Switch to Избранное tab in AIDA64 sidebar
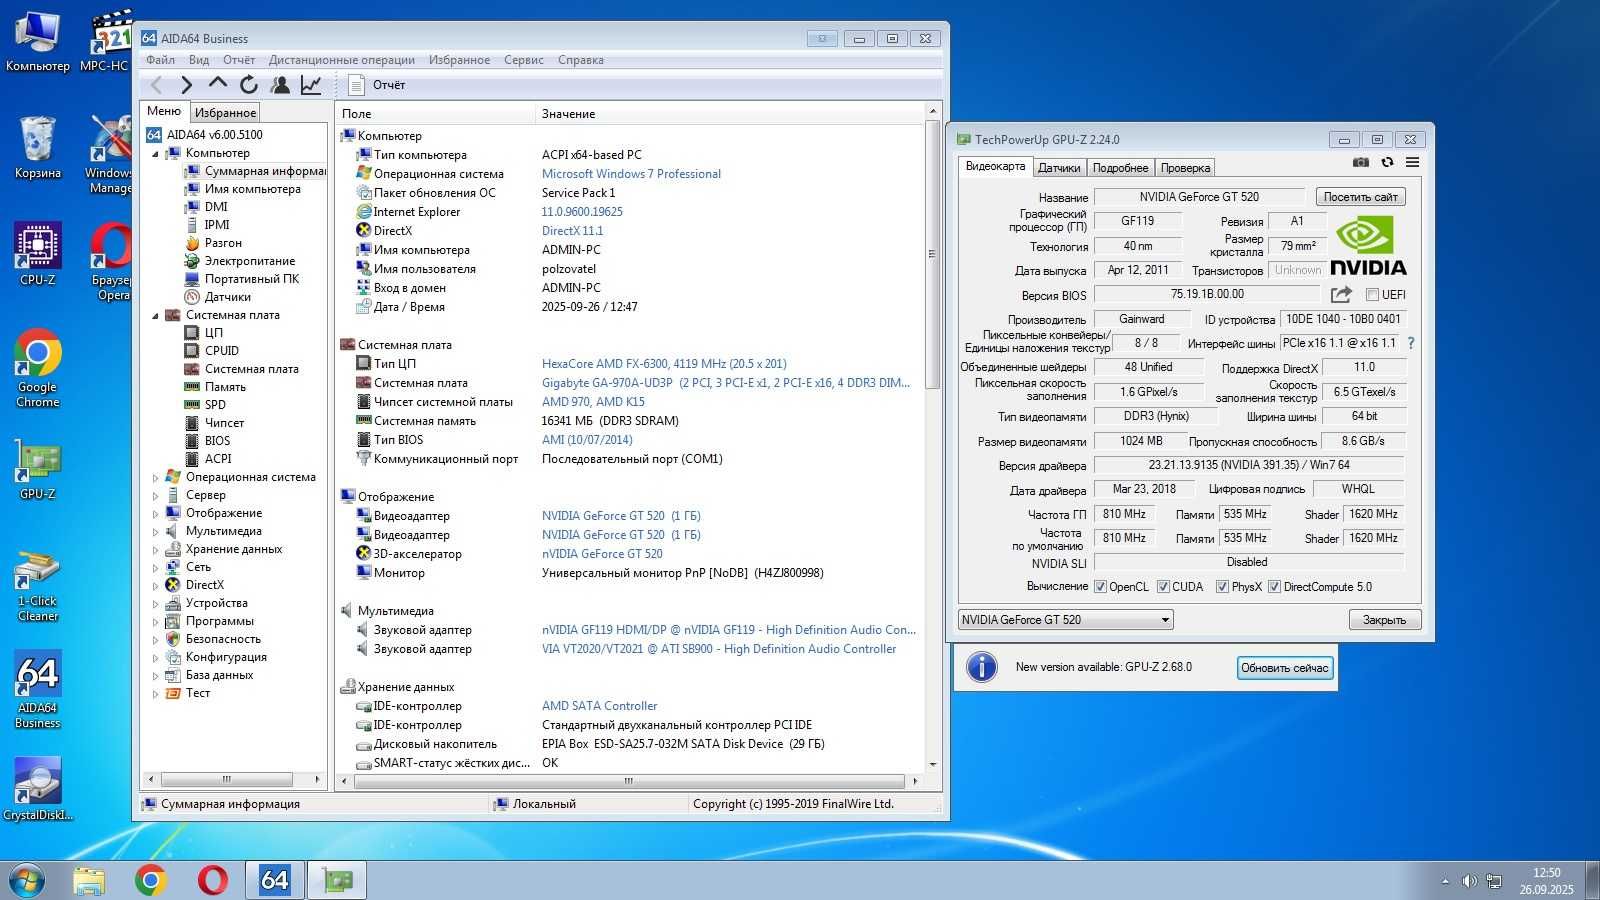 (x=225, y=113)
